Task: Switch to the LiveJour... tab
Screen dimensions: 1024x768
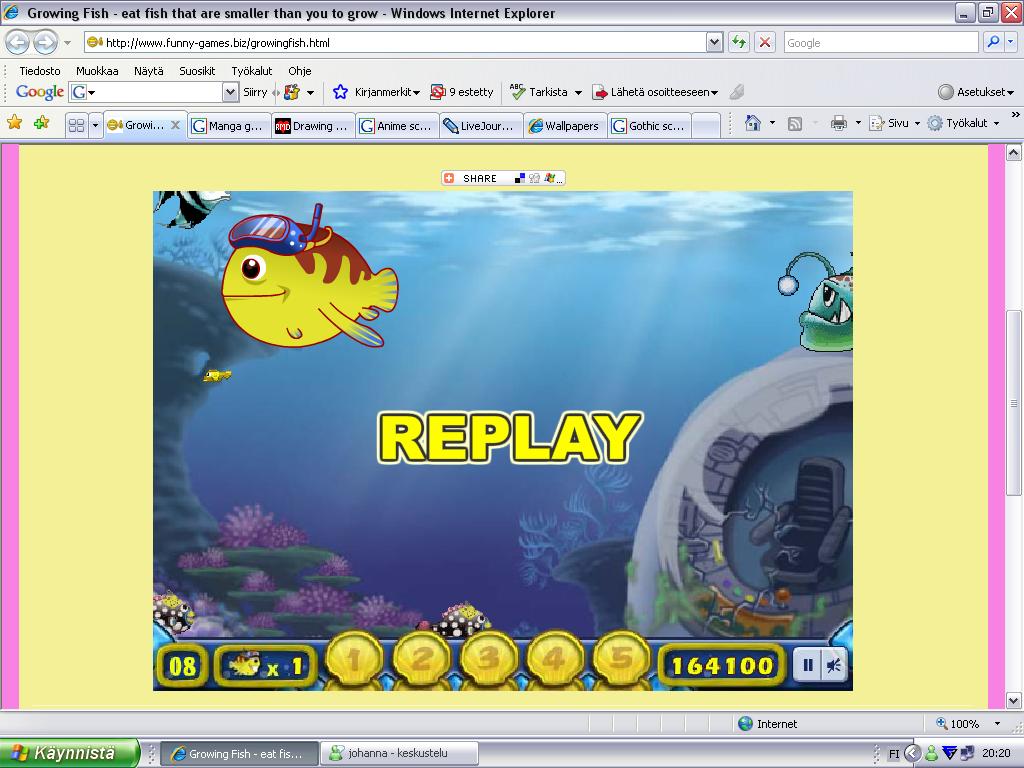Action: click(481, 126)
